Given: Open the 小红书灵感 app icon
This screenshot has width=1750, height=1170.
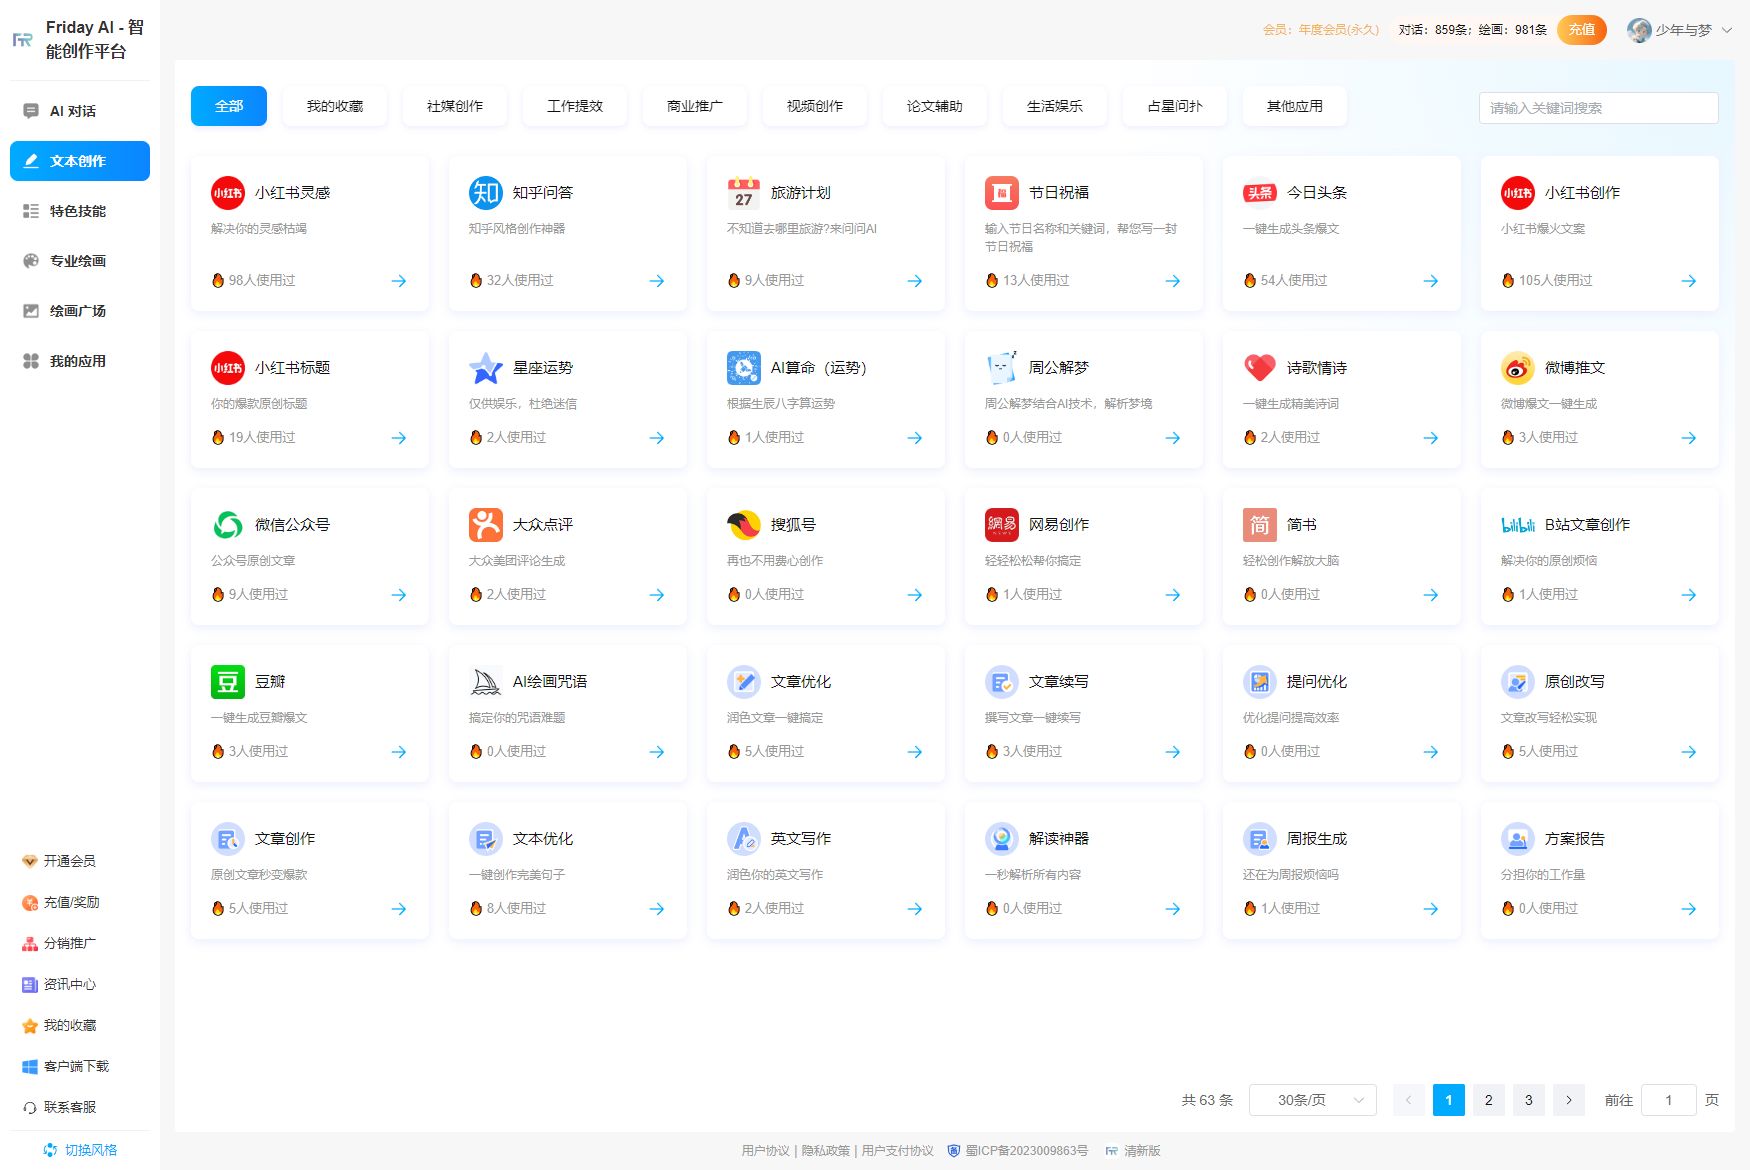Looking at the screenshot, I should pos(227,193).
